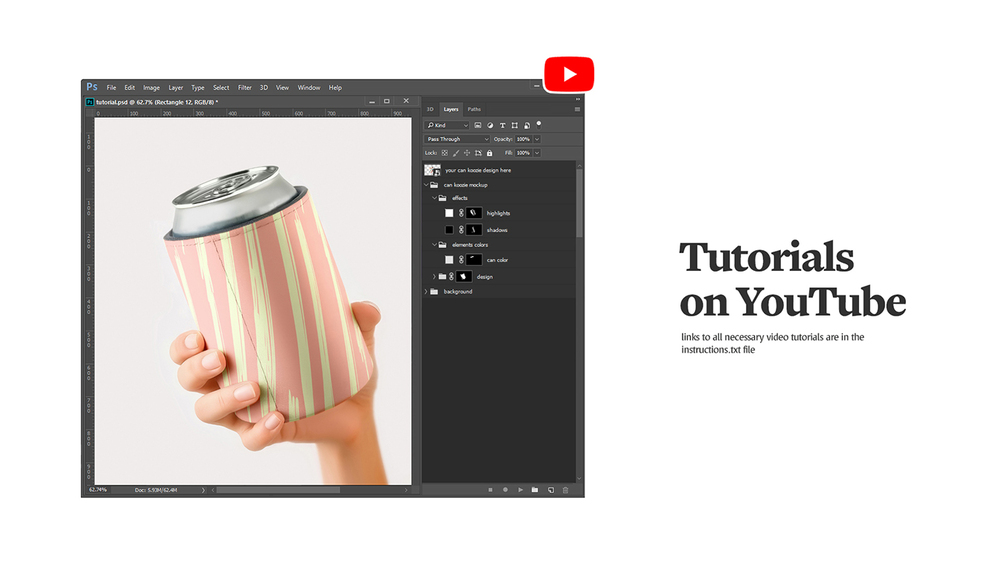Click the Layers panel vertical scrollbar

[579, 202]
